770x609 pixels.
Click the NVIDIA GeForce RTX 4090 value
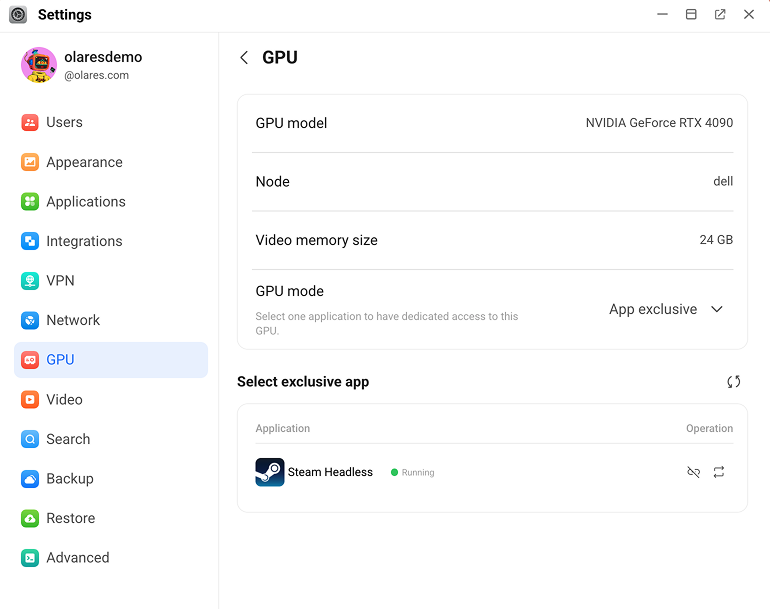click(659, 123)
